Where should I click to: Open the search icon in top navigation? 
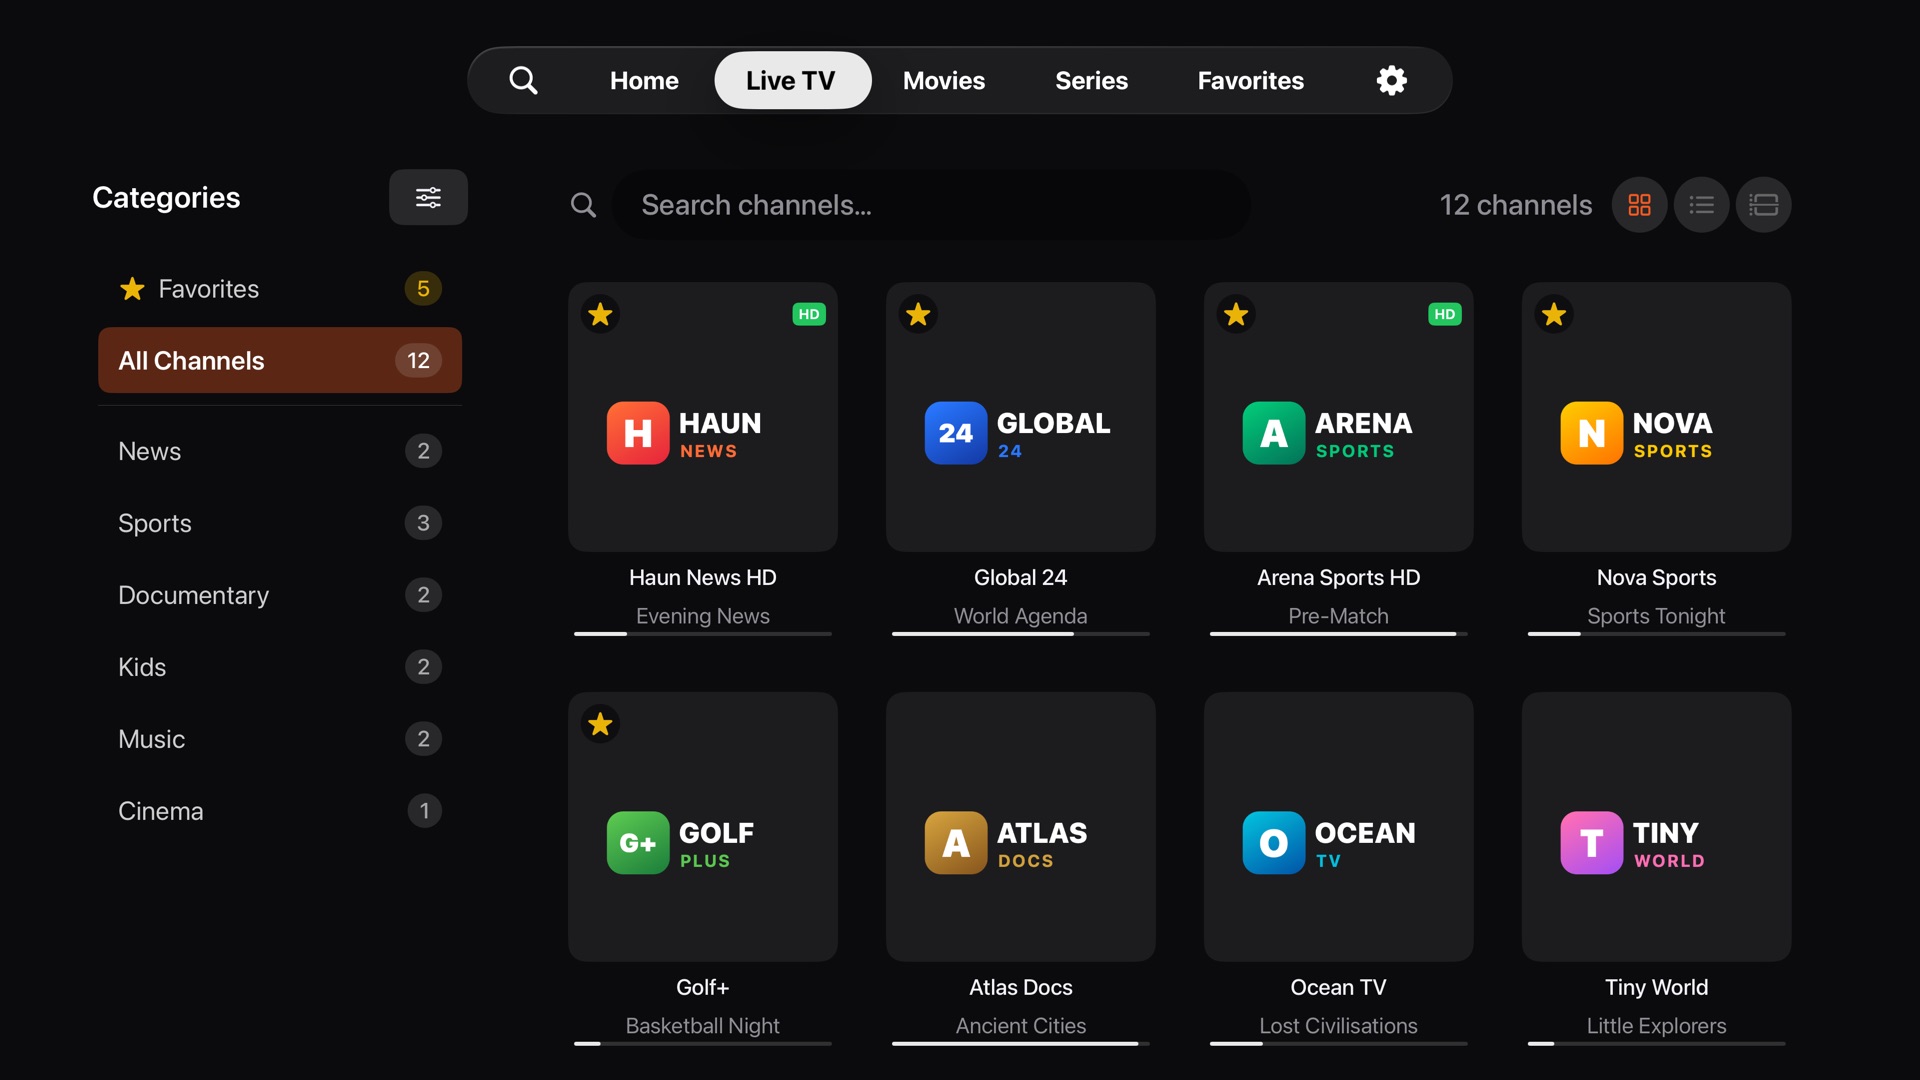(524, 80)
